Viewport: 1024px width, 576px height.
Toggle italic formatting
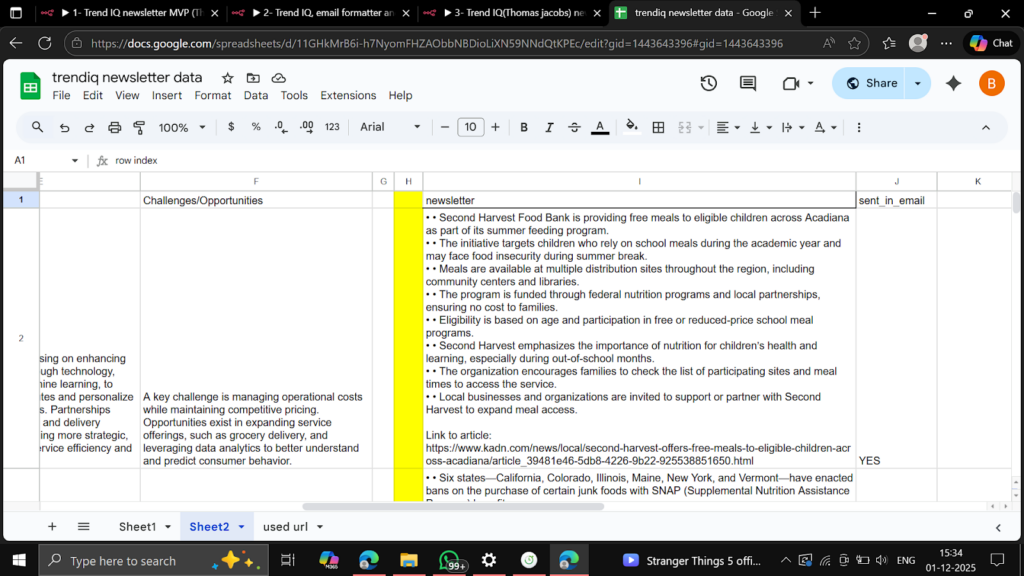(548, 127)
